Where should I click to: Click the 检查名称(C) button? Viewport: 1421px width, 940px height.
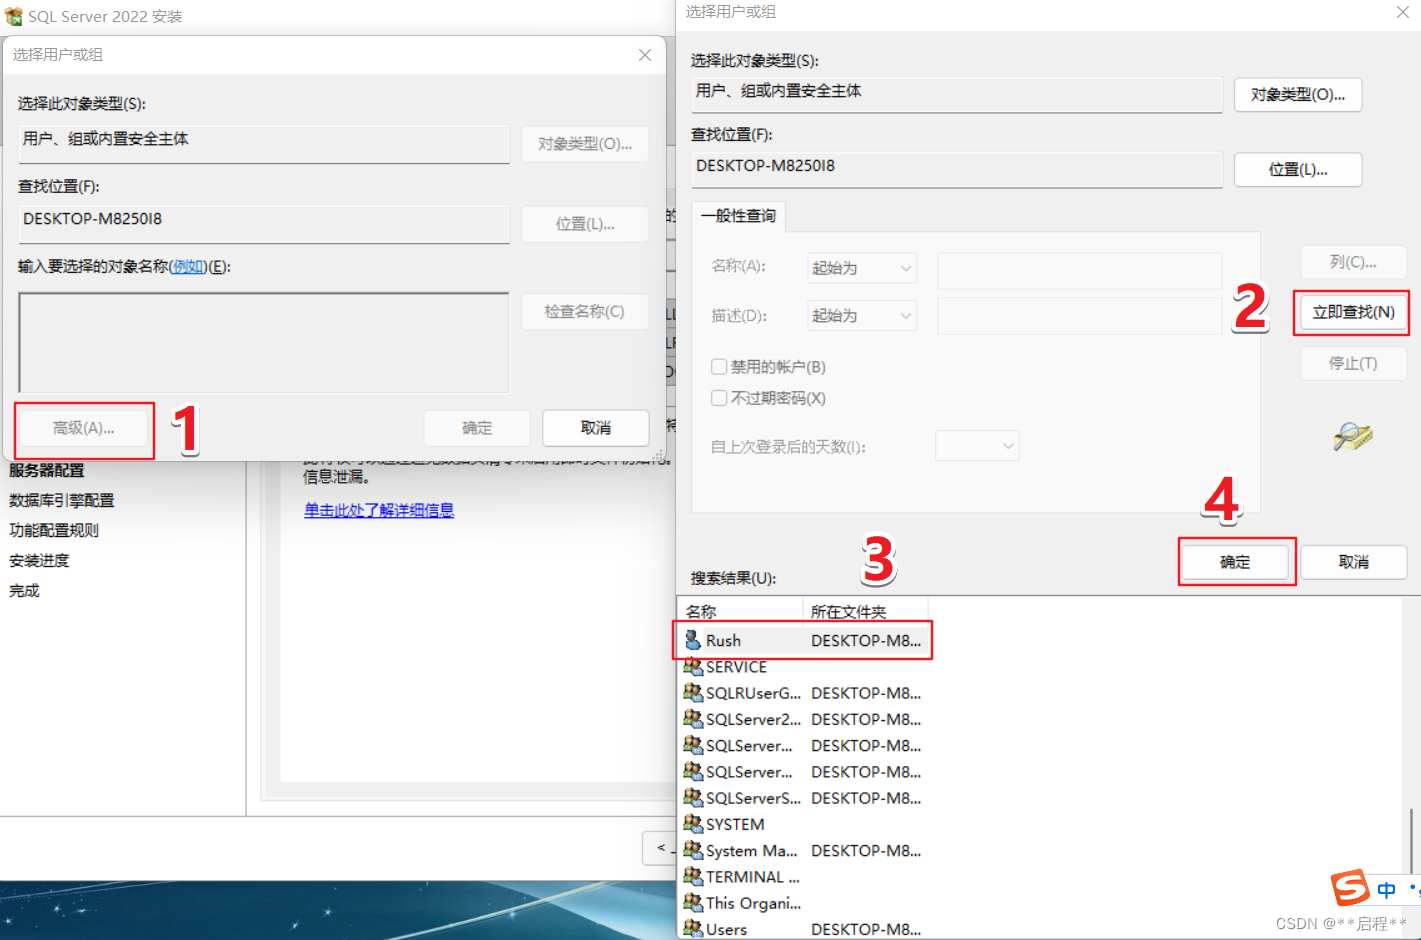(585, 312)
